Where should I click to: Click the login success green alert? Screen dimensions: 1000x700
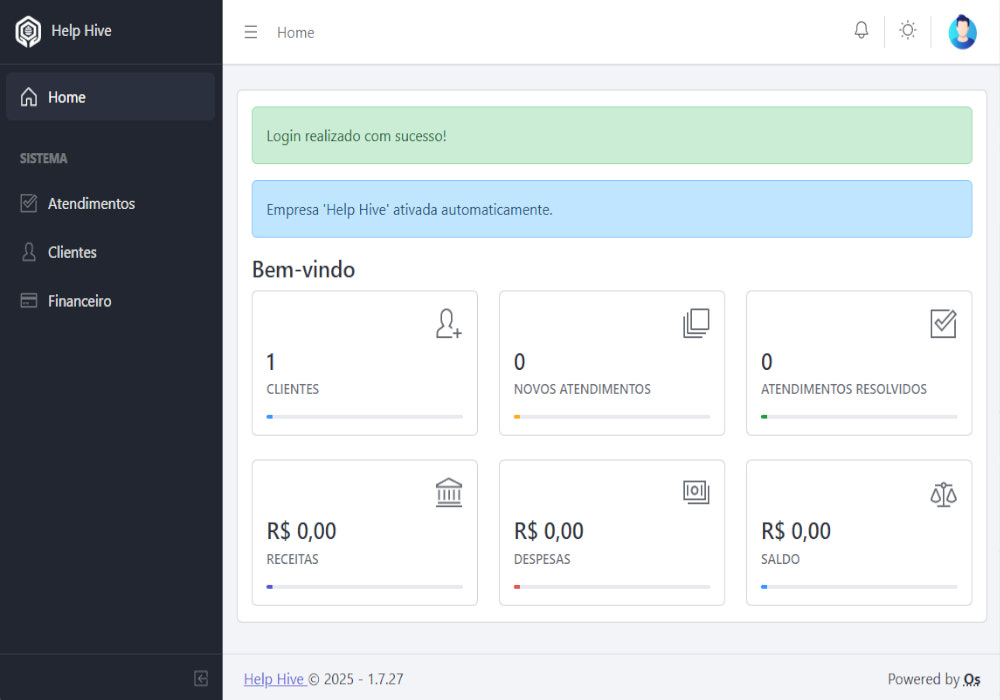click(x=611, y=135)
